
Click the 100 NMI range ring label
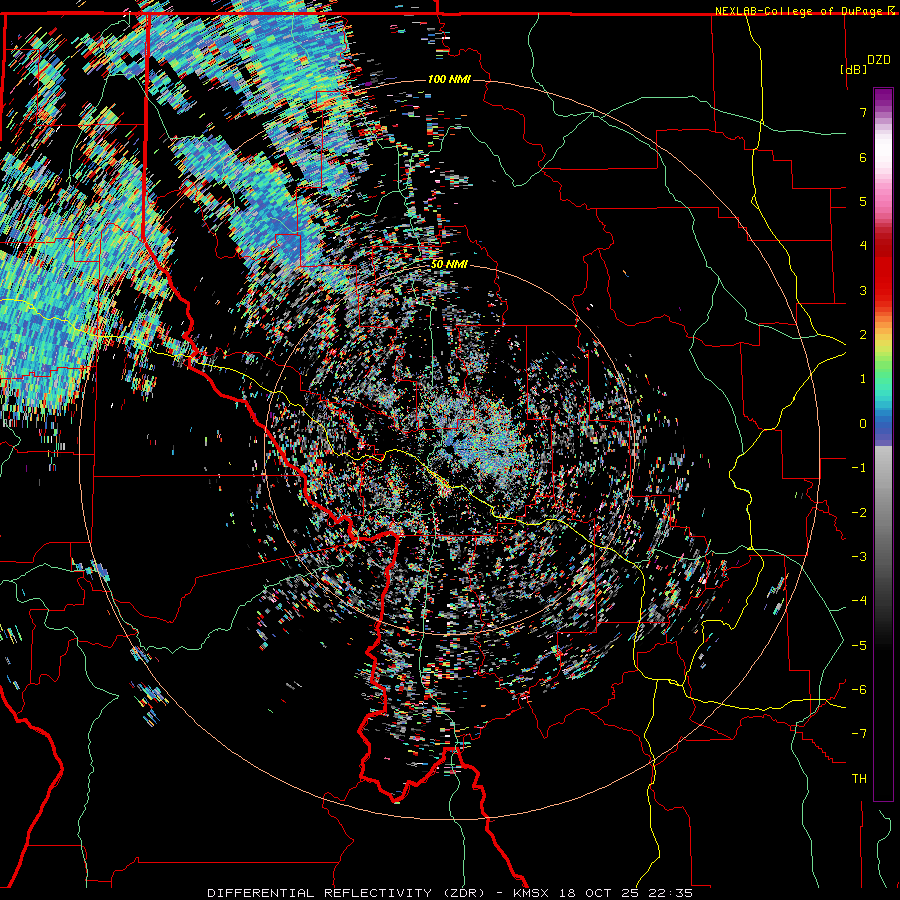click(449, 79)
